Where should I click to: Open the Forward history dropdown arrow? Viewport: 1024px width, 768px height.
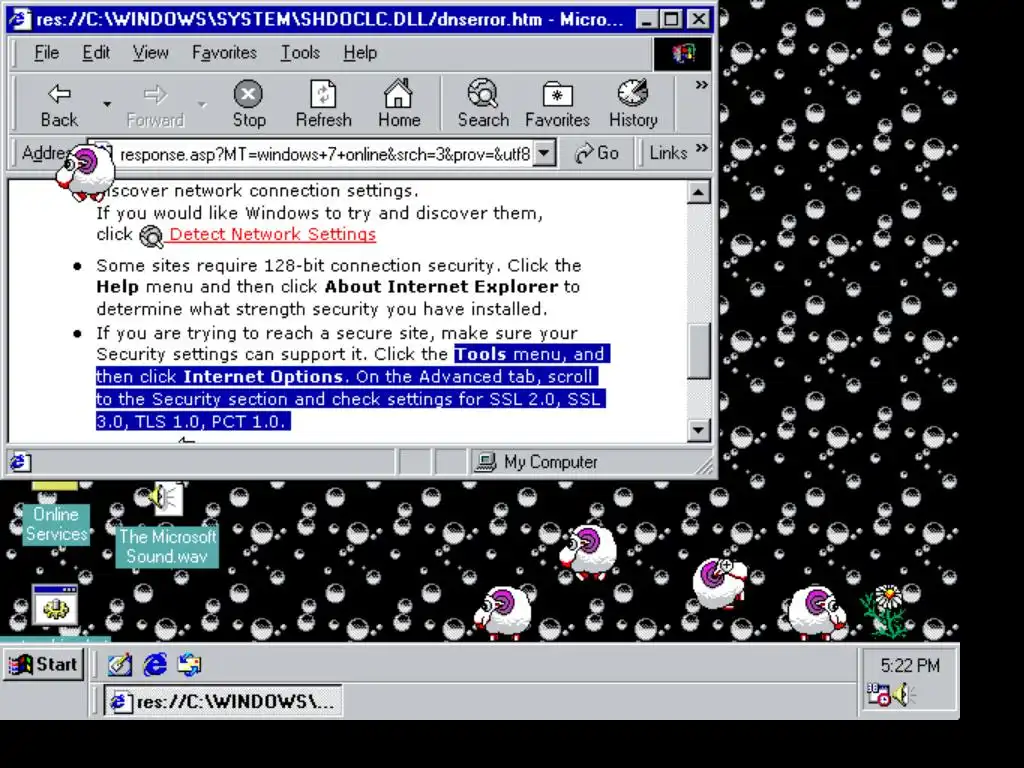click(x=202, y=104)
